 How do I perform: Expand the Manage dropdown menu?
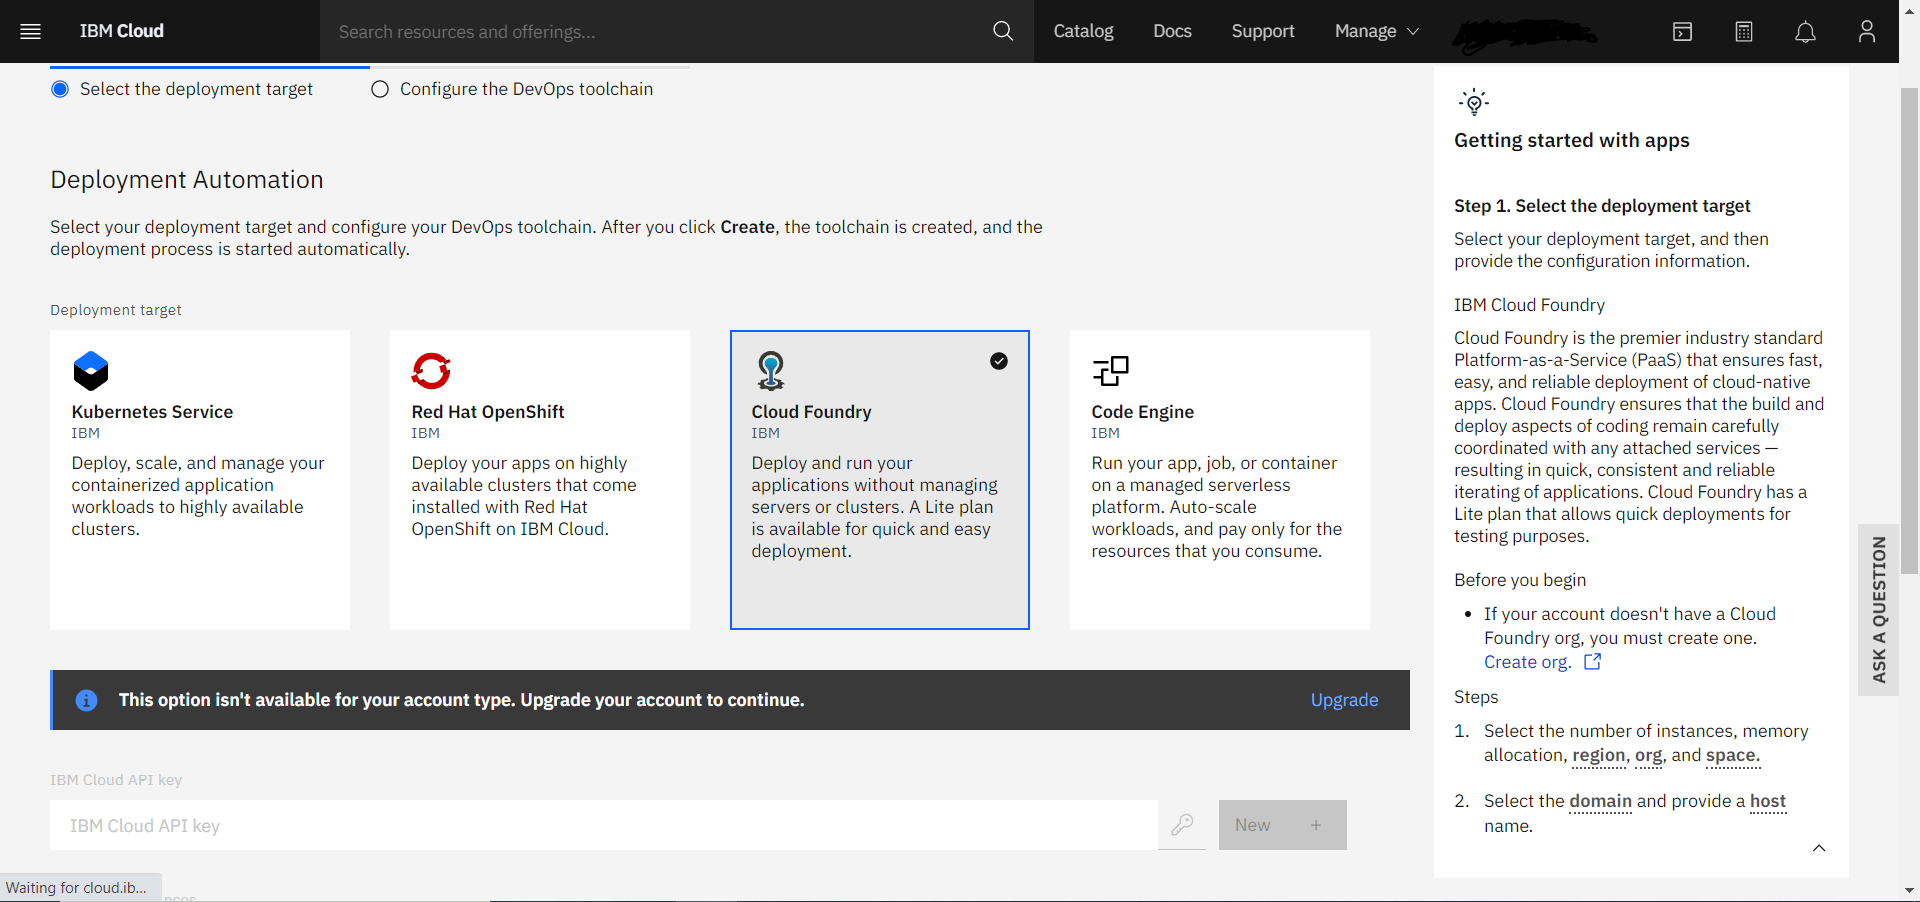(1377, 31)
